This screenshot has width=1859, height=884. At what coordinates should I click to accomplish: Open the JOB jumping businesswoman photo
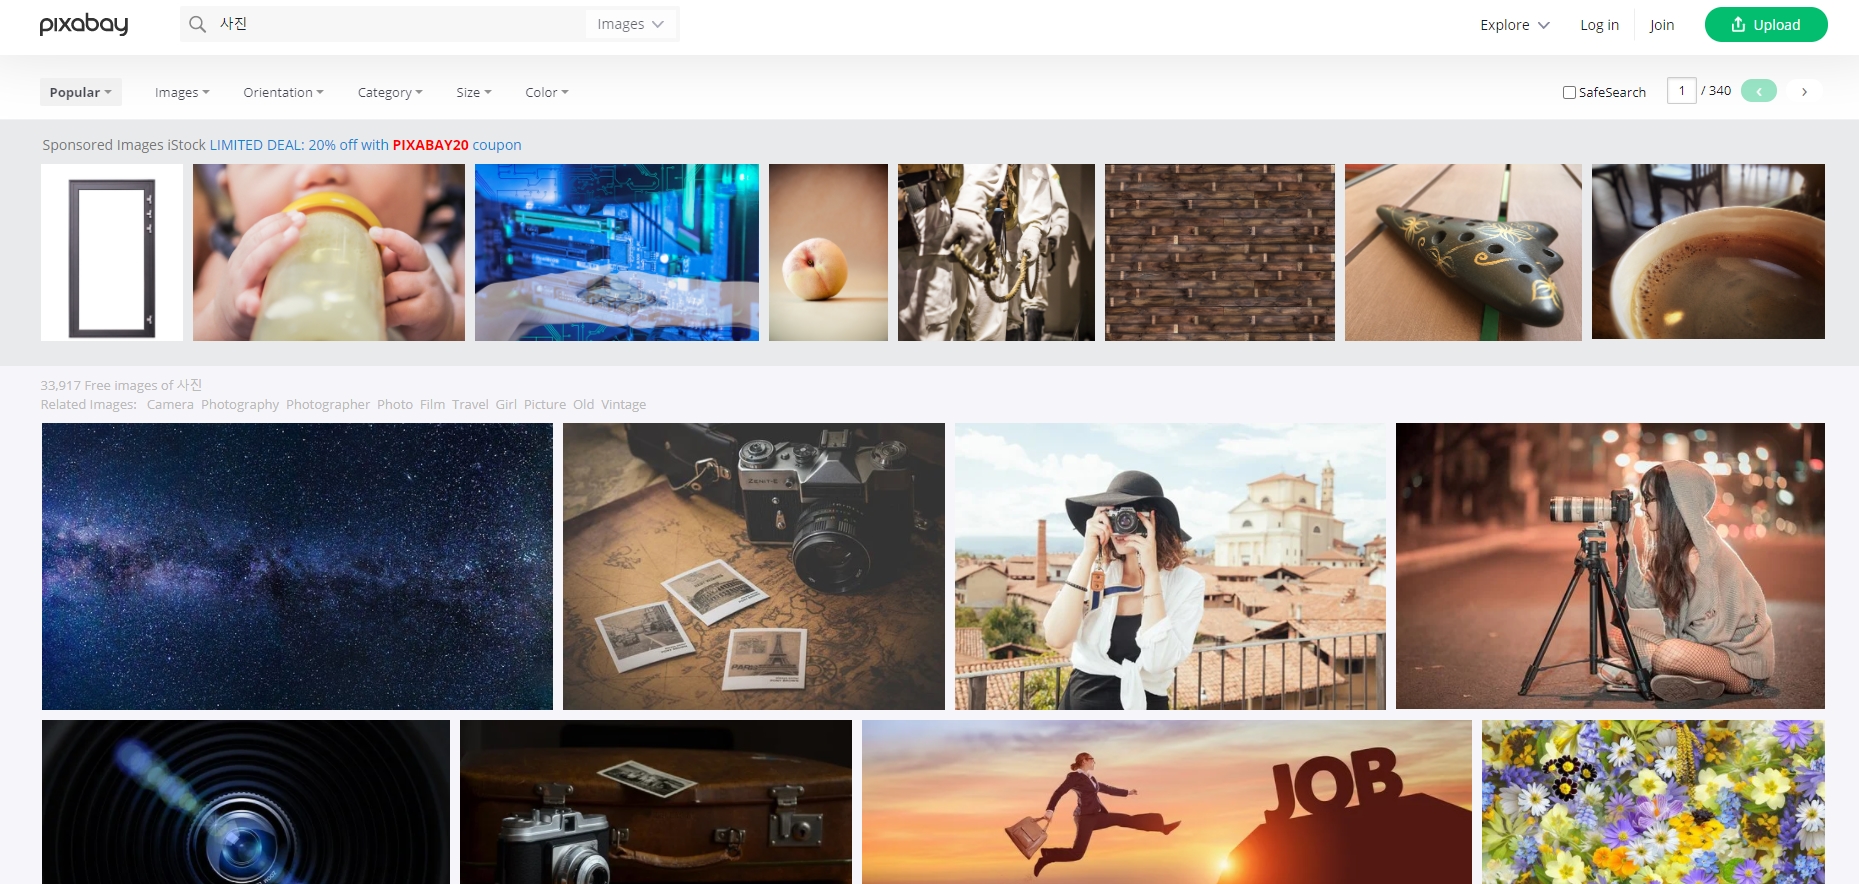pos(1167,802)
